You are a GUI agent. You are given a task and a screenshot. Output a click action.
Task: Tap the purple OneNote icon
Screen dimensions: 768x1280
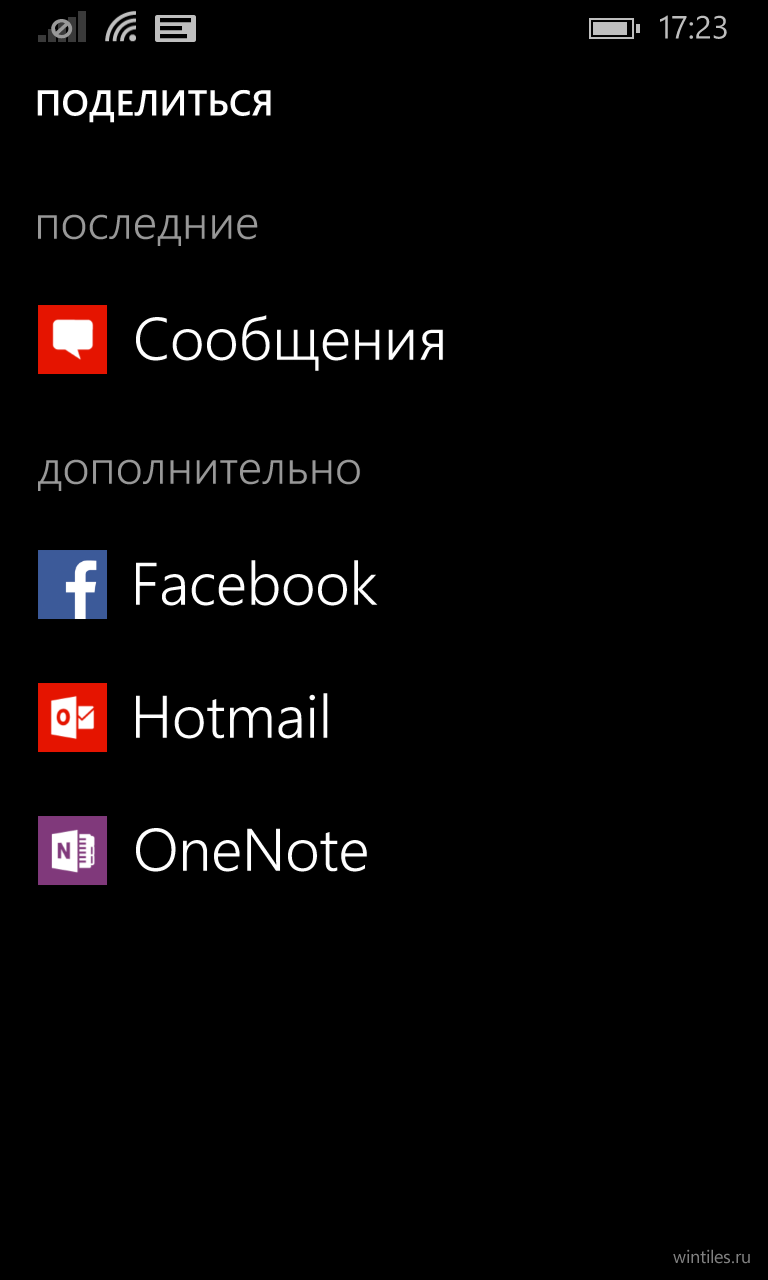click(72, 850)
